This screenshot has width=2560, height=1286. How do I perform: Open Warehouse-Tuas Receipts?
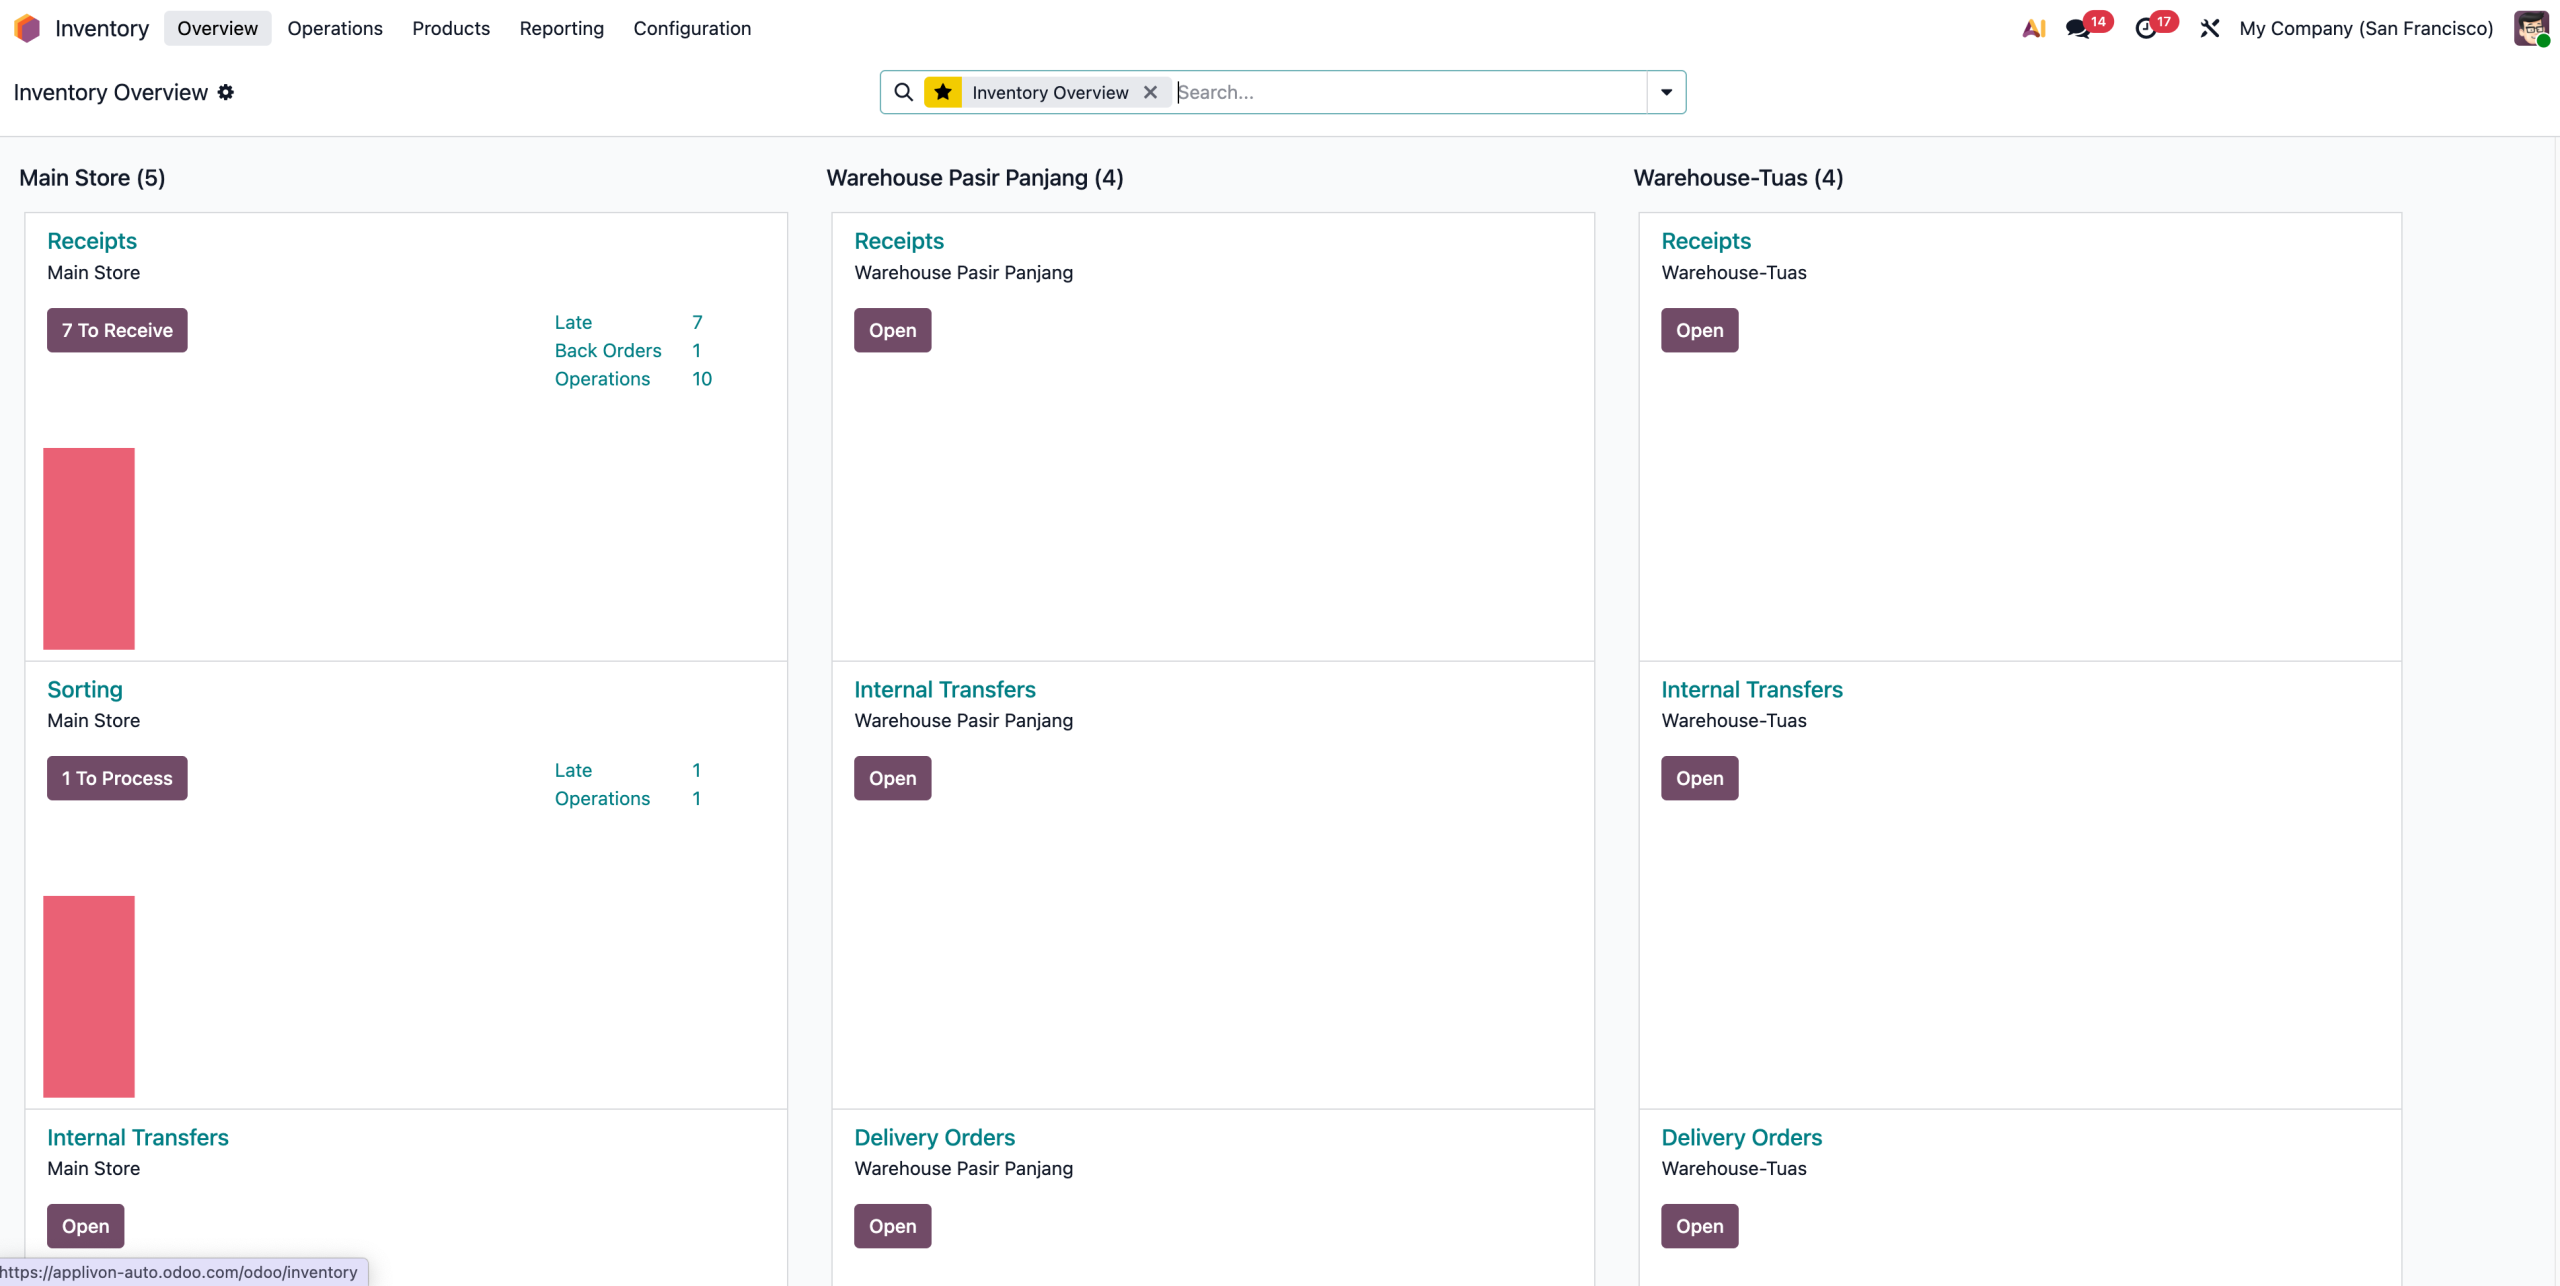point(1699,330)
